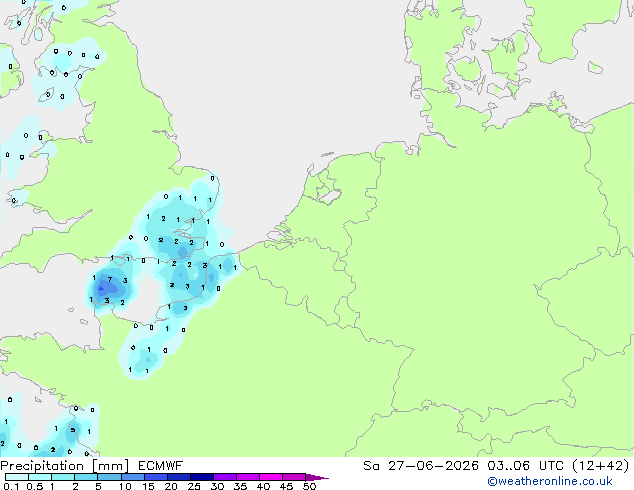634x490 pixels.
Task: Pick the legend swatch between 10 and 15
Action: 132,477
